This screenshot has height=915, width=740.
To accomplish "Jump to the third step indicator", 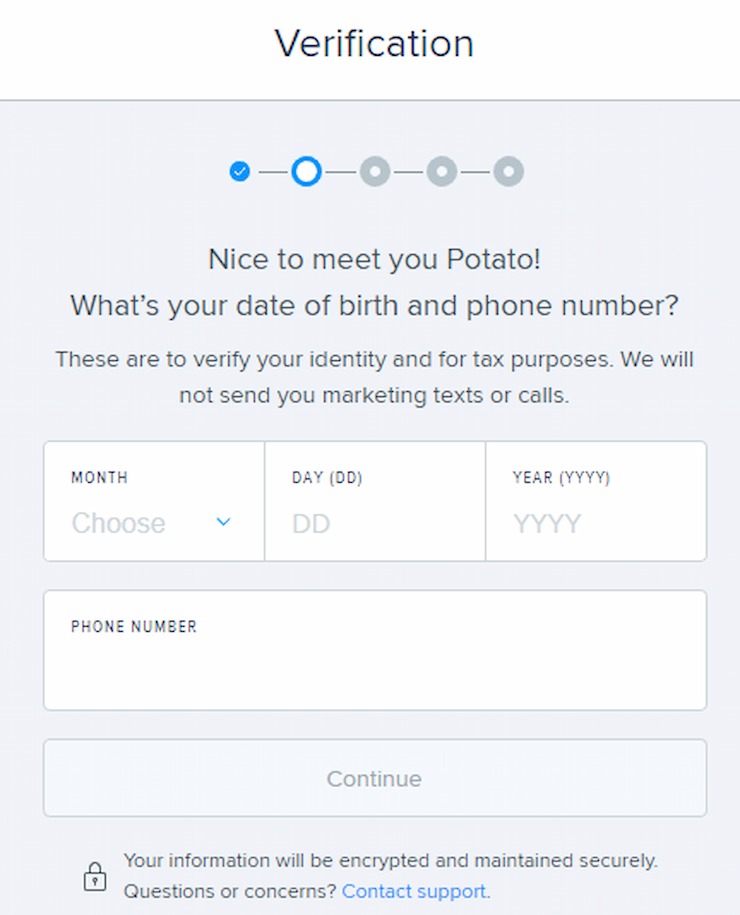I will 375,172.
